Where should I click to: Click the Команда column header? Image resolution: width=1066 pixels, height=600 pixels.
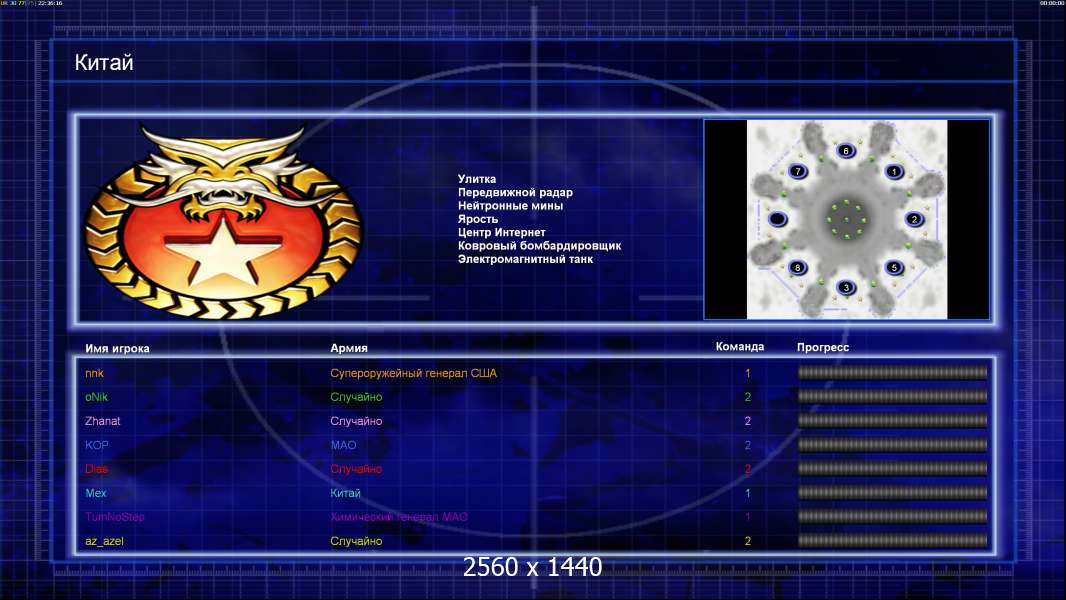point(740,347)
